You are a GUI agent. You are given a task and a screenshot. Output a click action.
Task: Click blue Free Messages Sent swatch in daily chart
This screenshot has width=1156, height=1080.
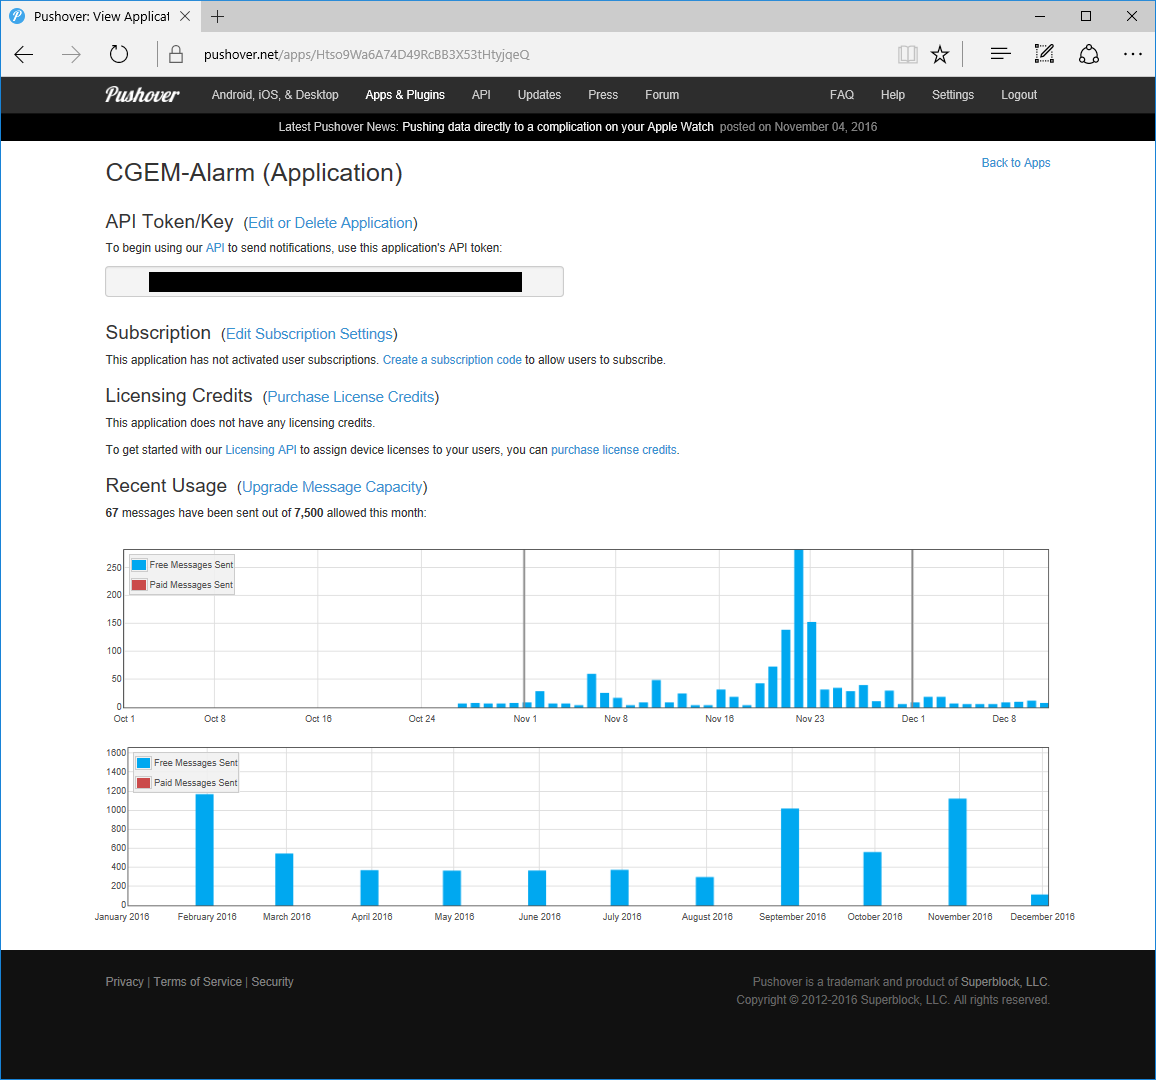point(139,565)
